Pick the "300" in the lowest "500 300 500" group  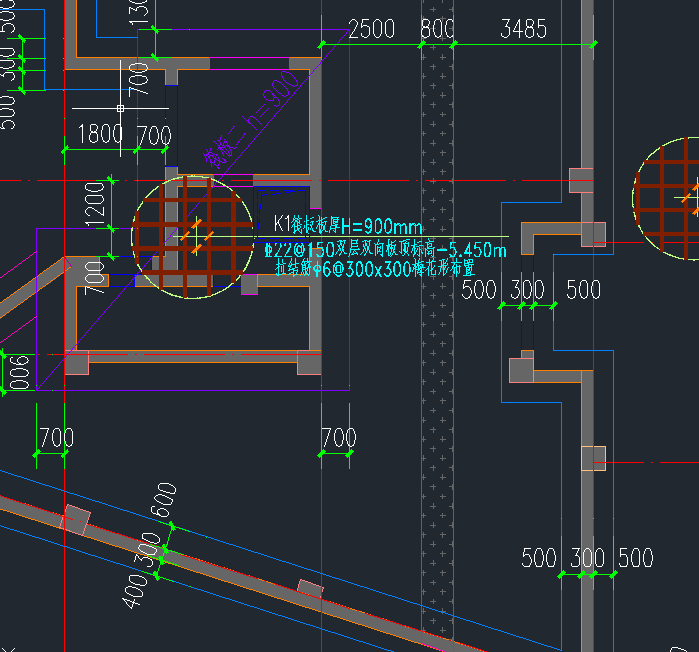tap(588, 558)
